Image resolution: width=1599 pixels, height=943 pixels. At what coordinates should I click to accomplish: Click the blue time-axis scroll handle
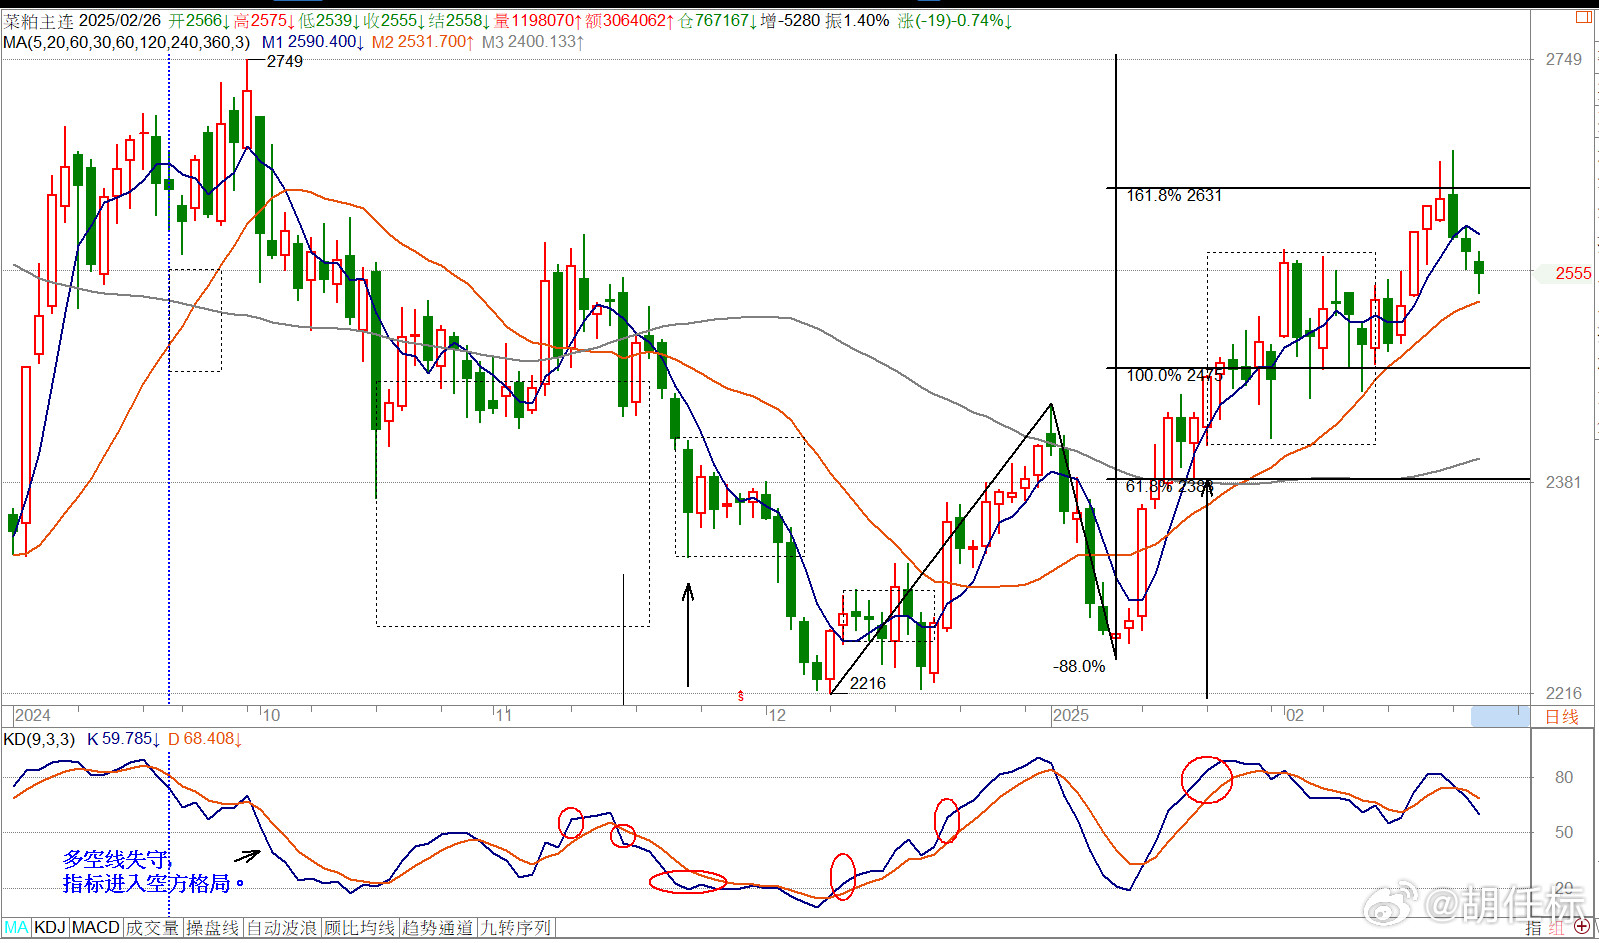[x=1500, y=716]
